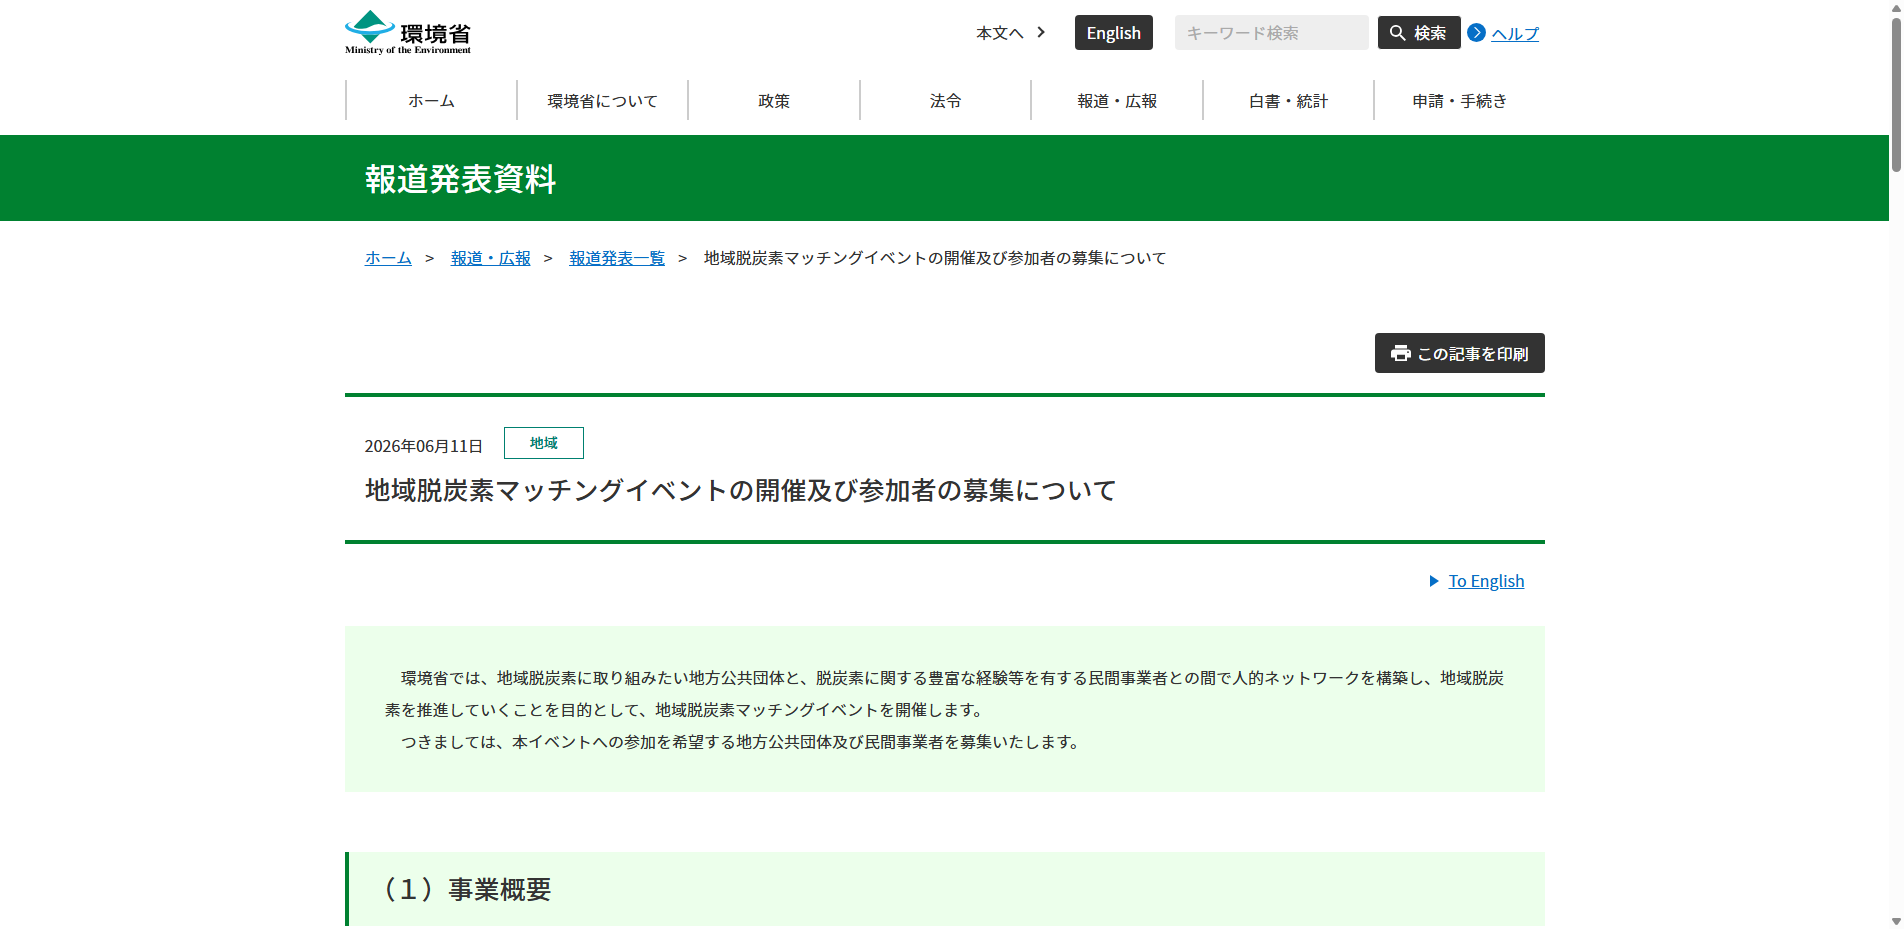
Task: Click the article title 地域脱炭素マッチングイベントの開催及び参加者の募集について
Action: [741, 491]
